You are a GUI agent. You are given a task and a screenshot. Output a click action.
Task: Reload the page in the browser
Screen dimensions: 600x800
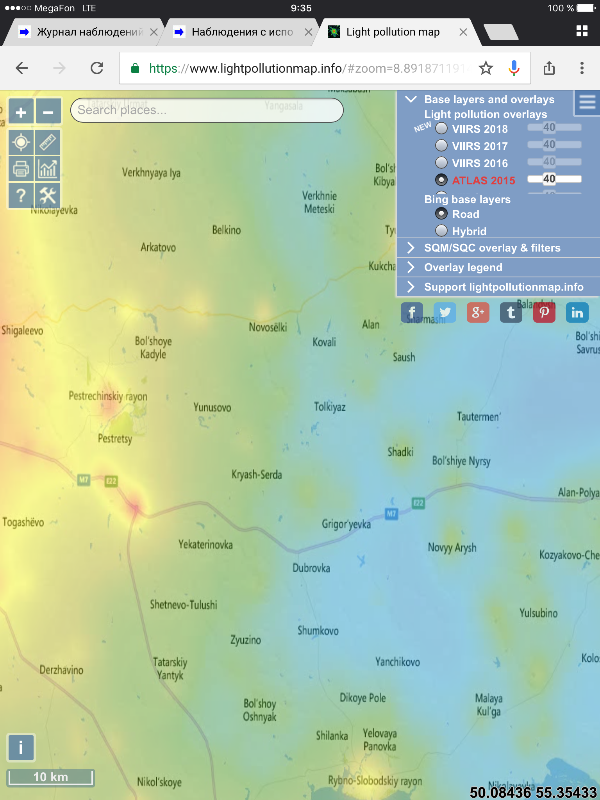coord(97,68)
